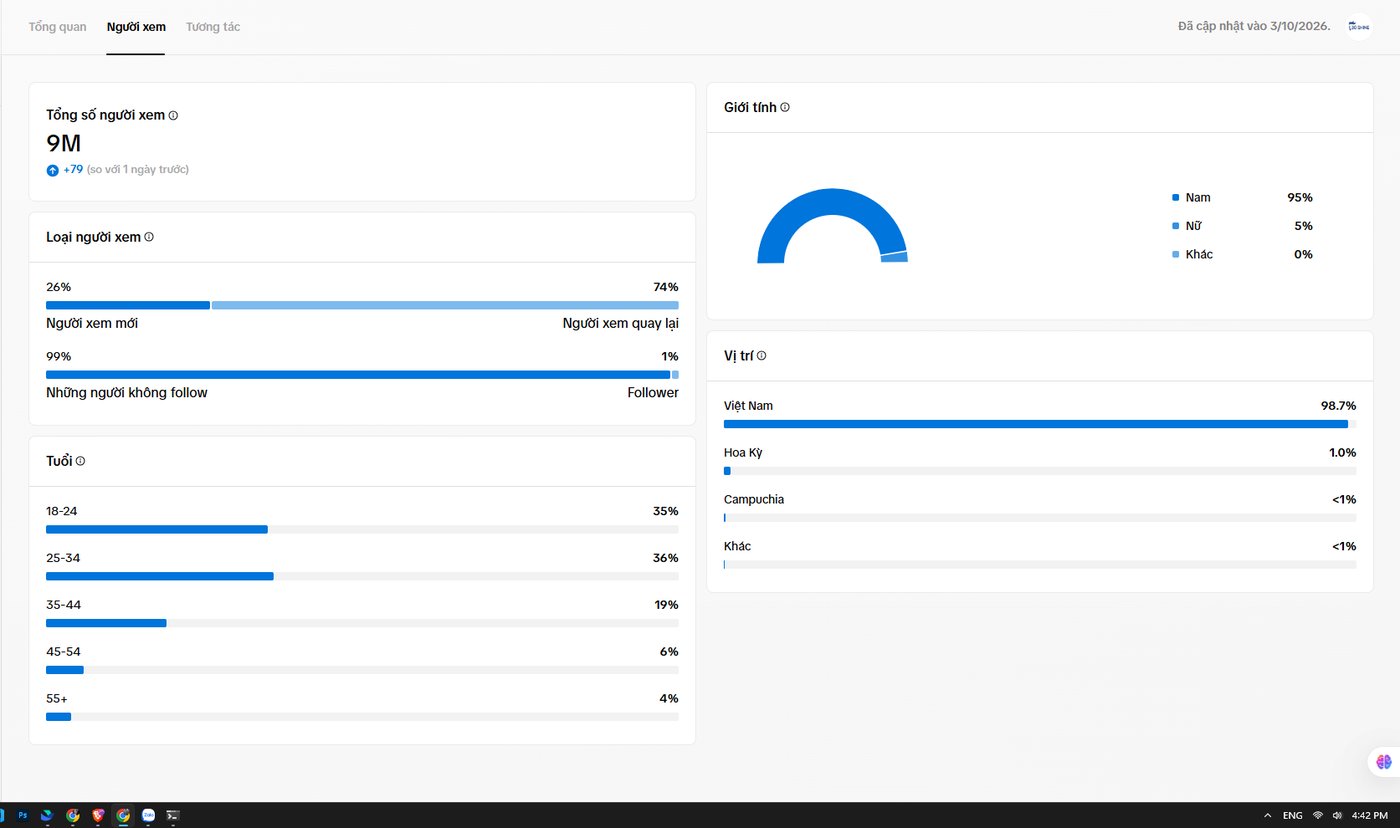The height and width of the screenshot is (828, 1400).
Task: Open the info tooltip icon beside Tuổi
Action: [x=80, y=461]
